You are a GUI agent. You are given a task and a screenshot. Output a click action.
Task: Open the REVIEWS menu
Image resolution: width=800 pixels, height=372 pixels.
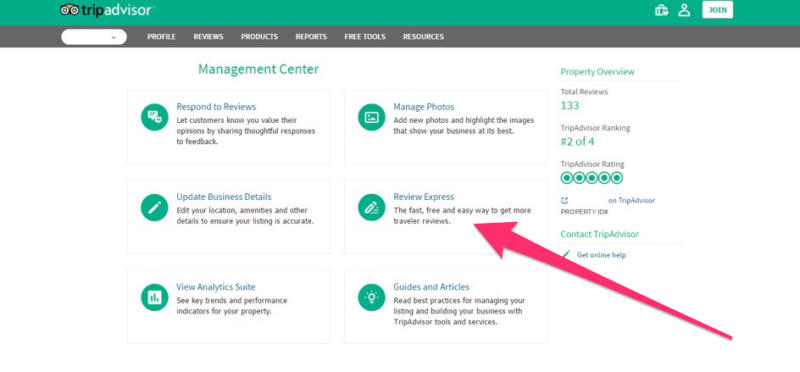(208, 37)
